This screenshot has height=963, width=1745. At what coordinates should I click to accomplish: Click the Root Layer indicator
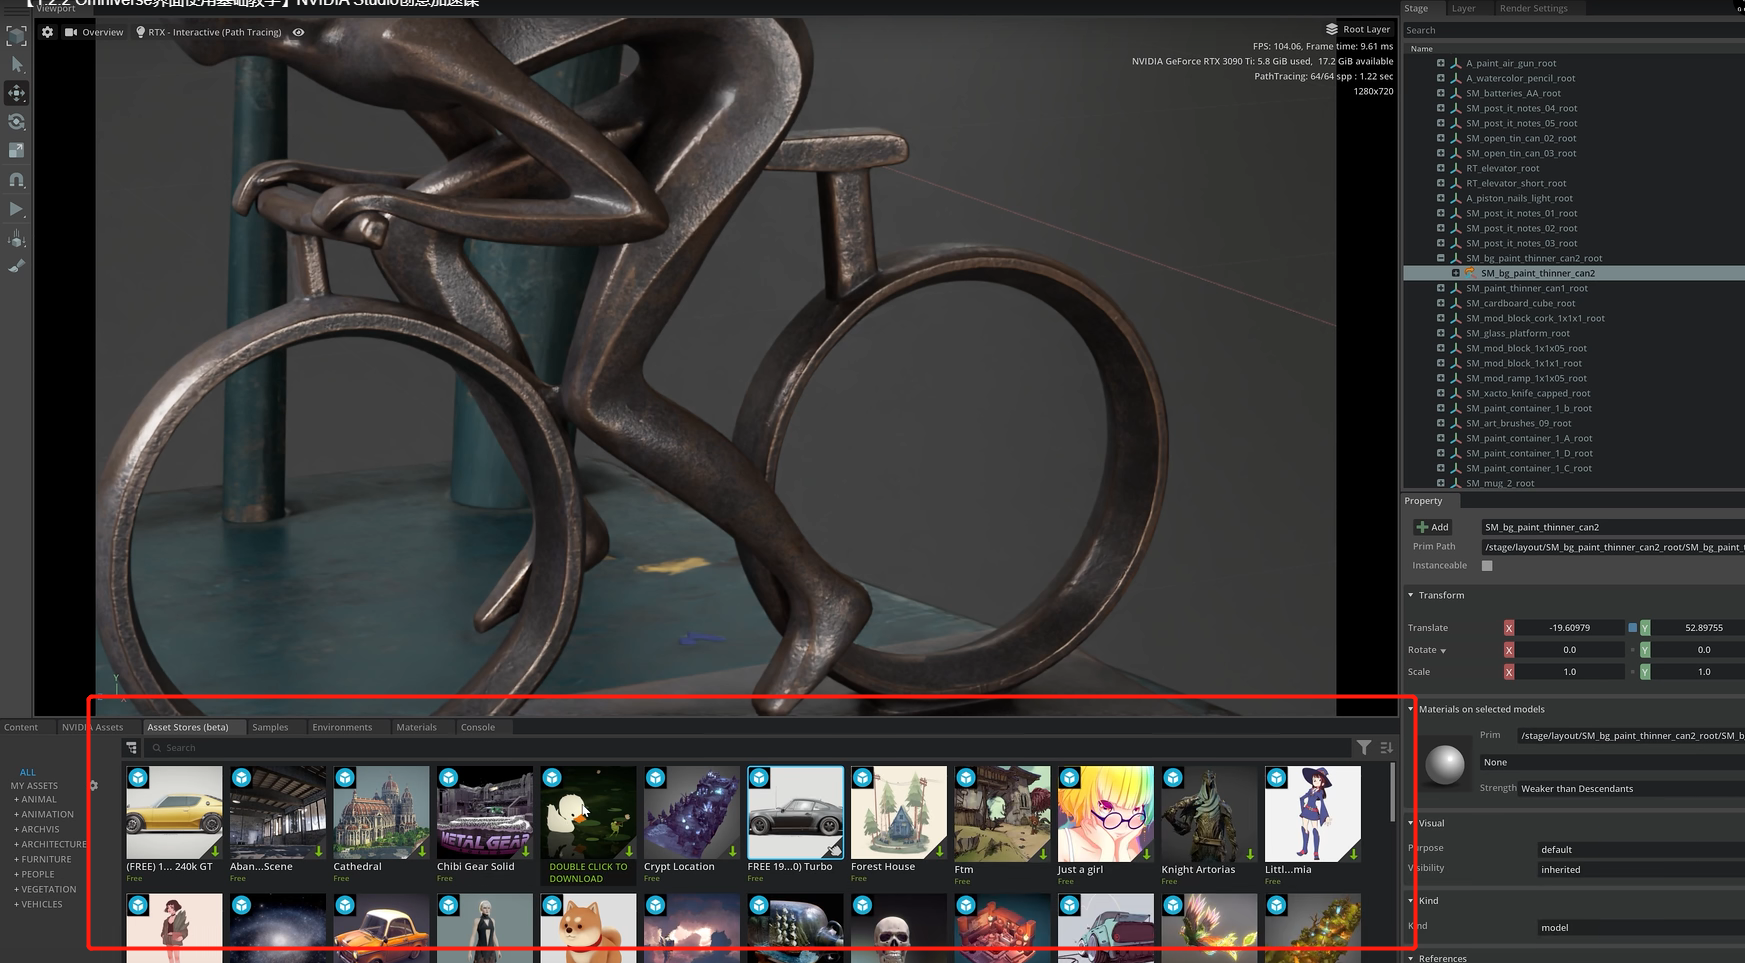click(1358, 29)
